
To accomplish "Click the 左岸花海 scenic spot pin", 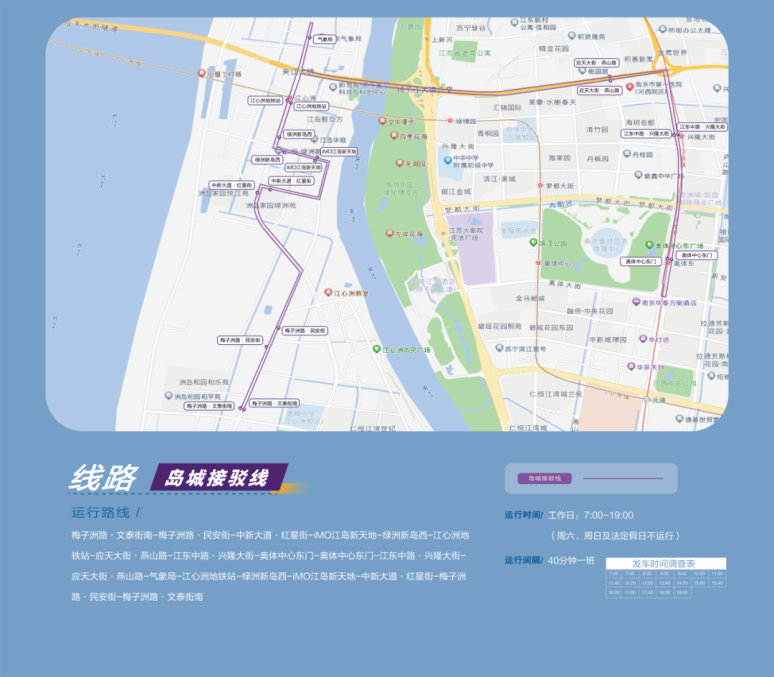I will pyautogui.click(x=389, y=233).
